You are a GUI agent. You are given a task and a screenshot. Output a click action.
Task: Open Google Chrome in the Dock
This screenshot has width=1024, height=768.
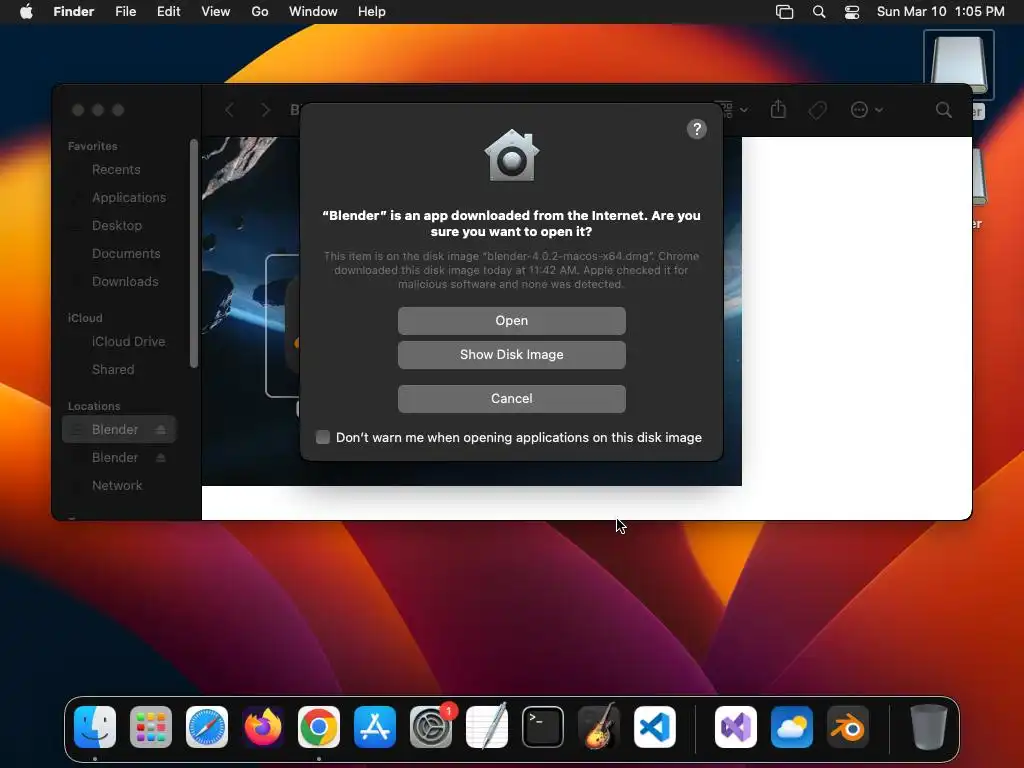click(x=319, y=727)
